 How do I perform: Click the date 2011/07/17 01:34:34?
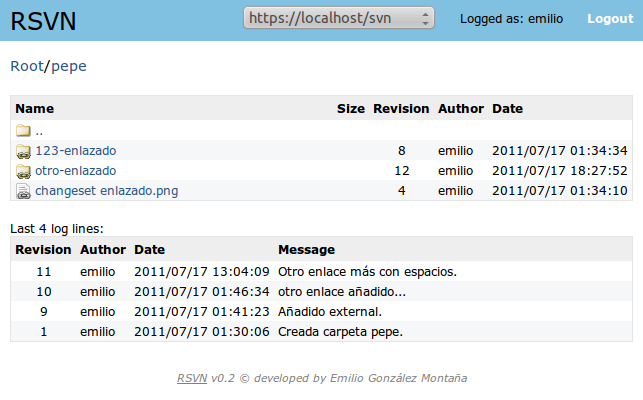click(x=560, y=151)
